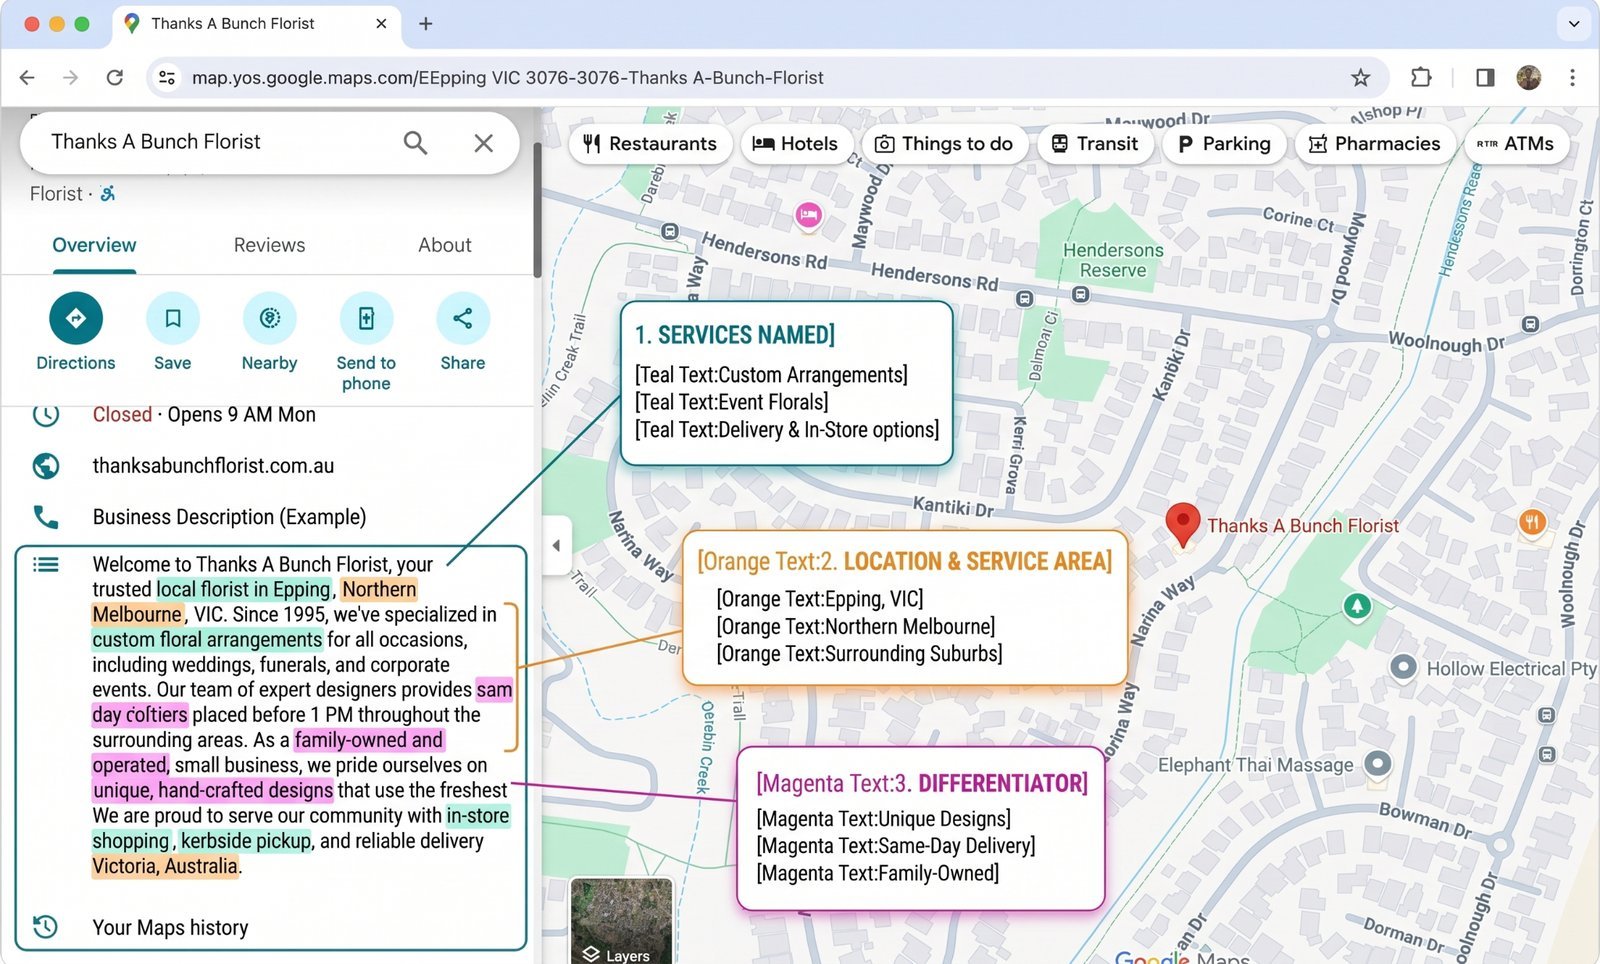1600x964 pixels.
Task: Click the bus stop icon on Woolnough Dr
Action: point(1530,324)
